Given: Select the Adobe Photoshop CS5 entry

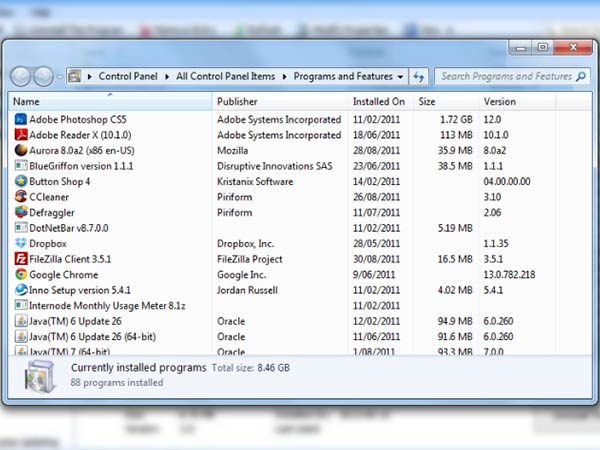Looking at the screenshot, I should point(78,119).
